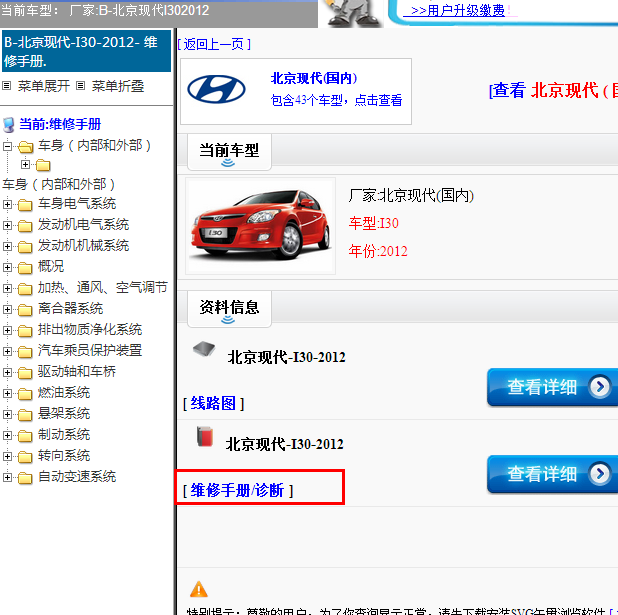This screenshot has height=615, width=618.
Task: Click the folder icon for 悬架系统
Action: 25,415
